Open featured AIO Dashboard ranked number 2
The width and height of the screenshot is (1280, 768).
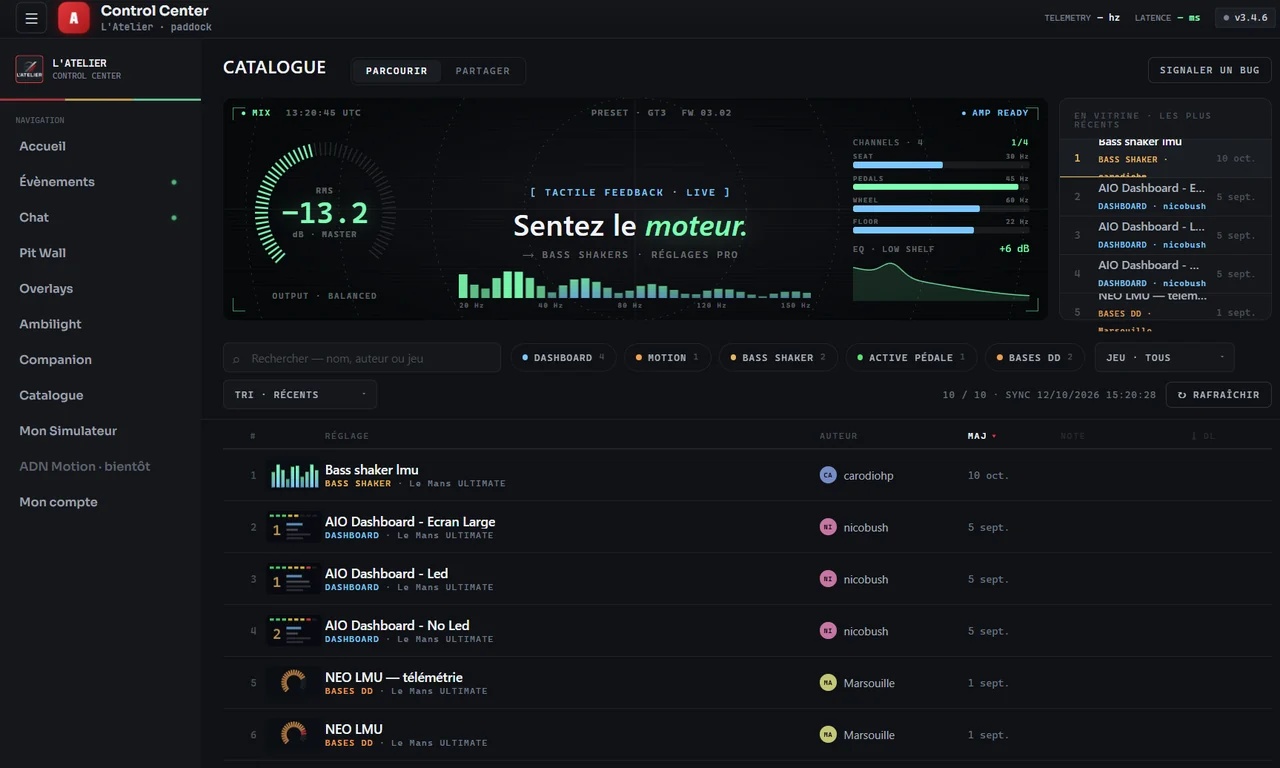[x=1165, y=196]
